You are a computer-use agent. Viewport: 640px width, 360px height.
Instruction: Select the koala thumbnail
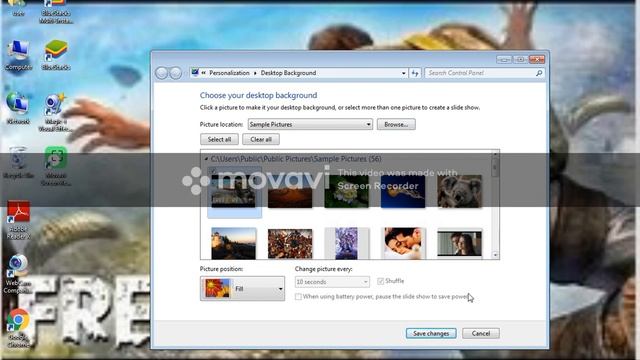(x=459, y=192)
